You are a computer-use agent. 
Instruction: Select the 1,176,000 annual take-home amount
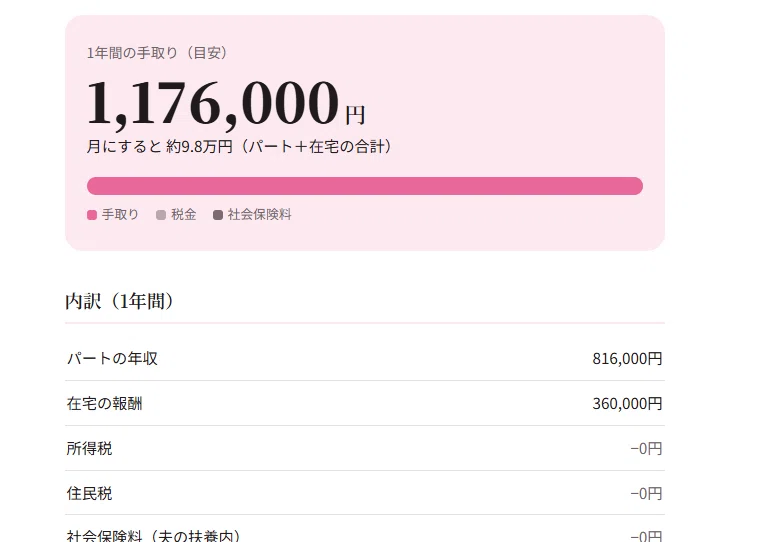point(213,103)
